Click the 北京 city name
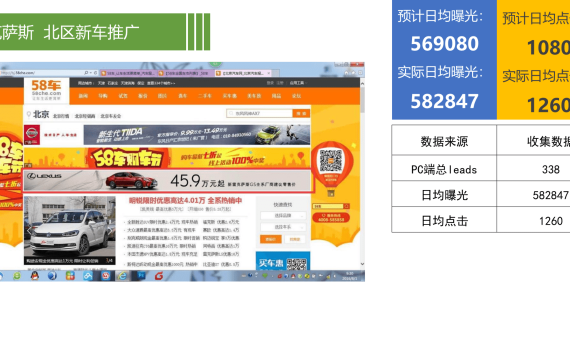Viewport: 570px width, 360px height. (41, 115)
